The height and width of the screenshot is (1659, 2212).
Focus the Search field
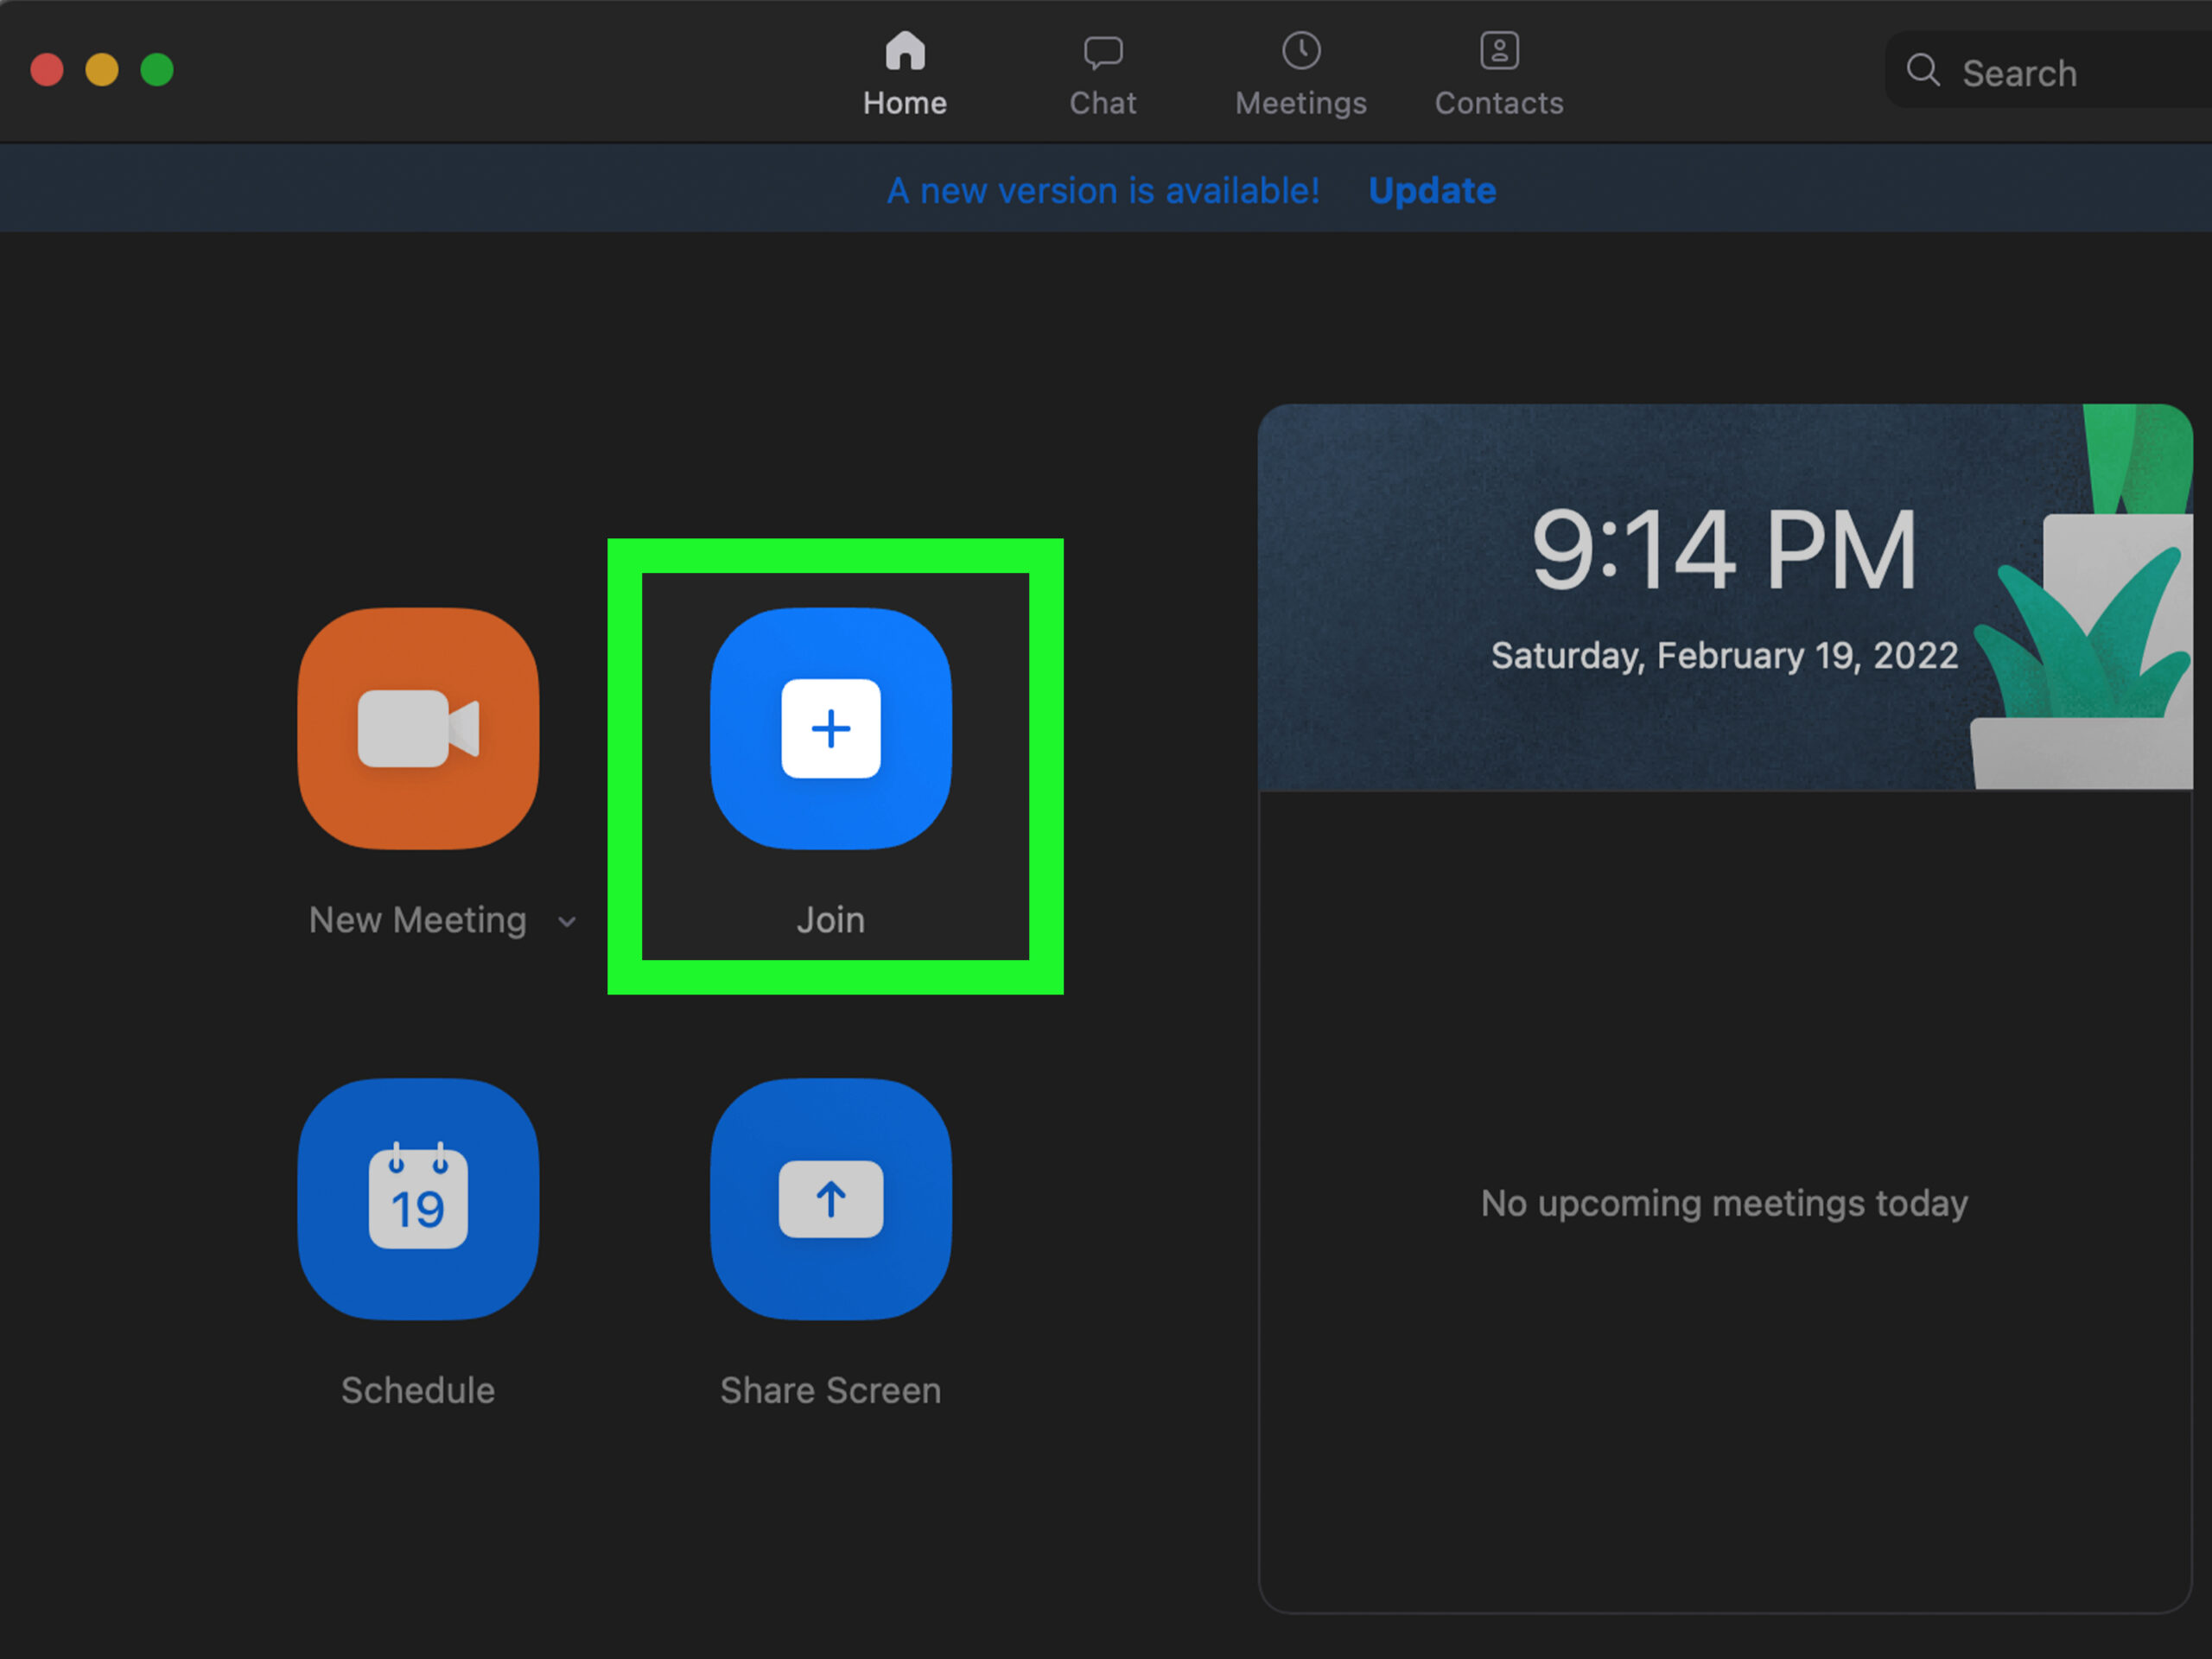pos(2049,70)
